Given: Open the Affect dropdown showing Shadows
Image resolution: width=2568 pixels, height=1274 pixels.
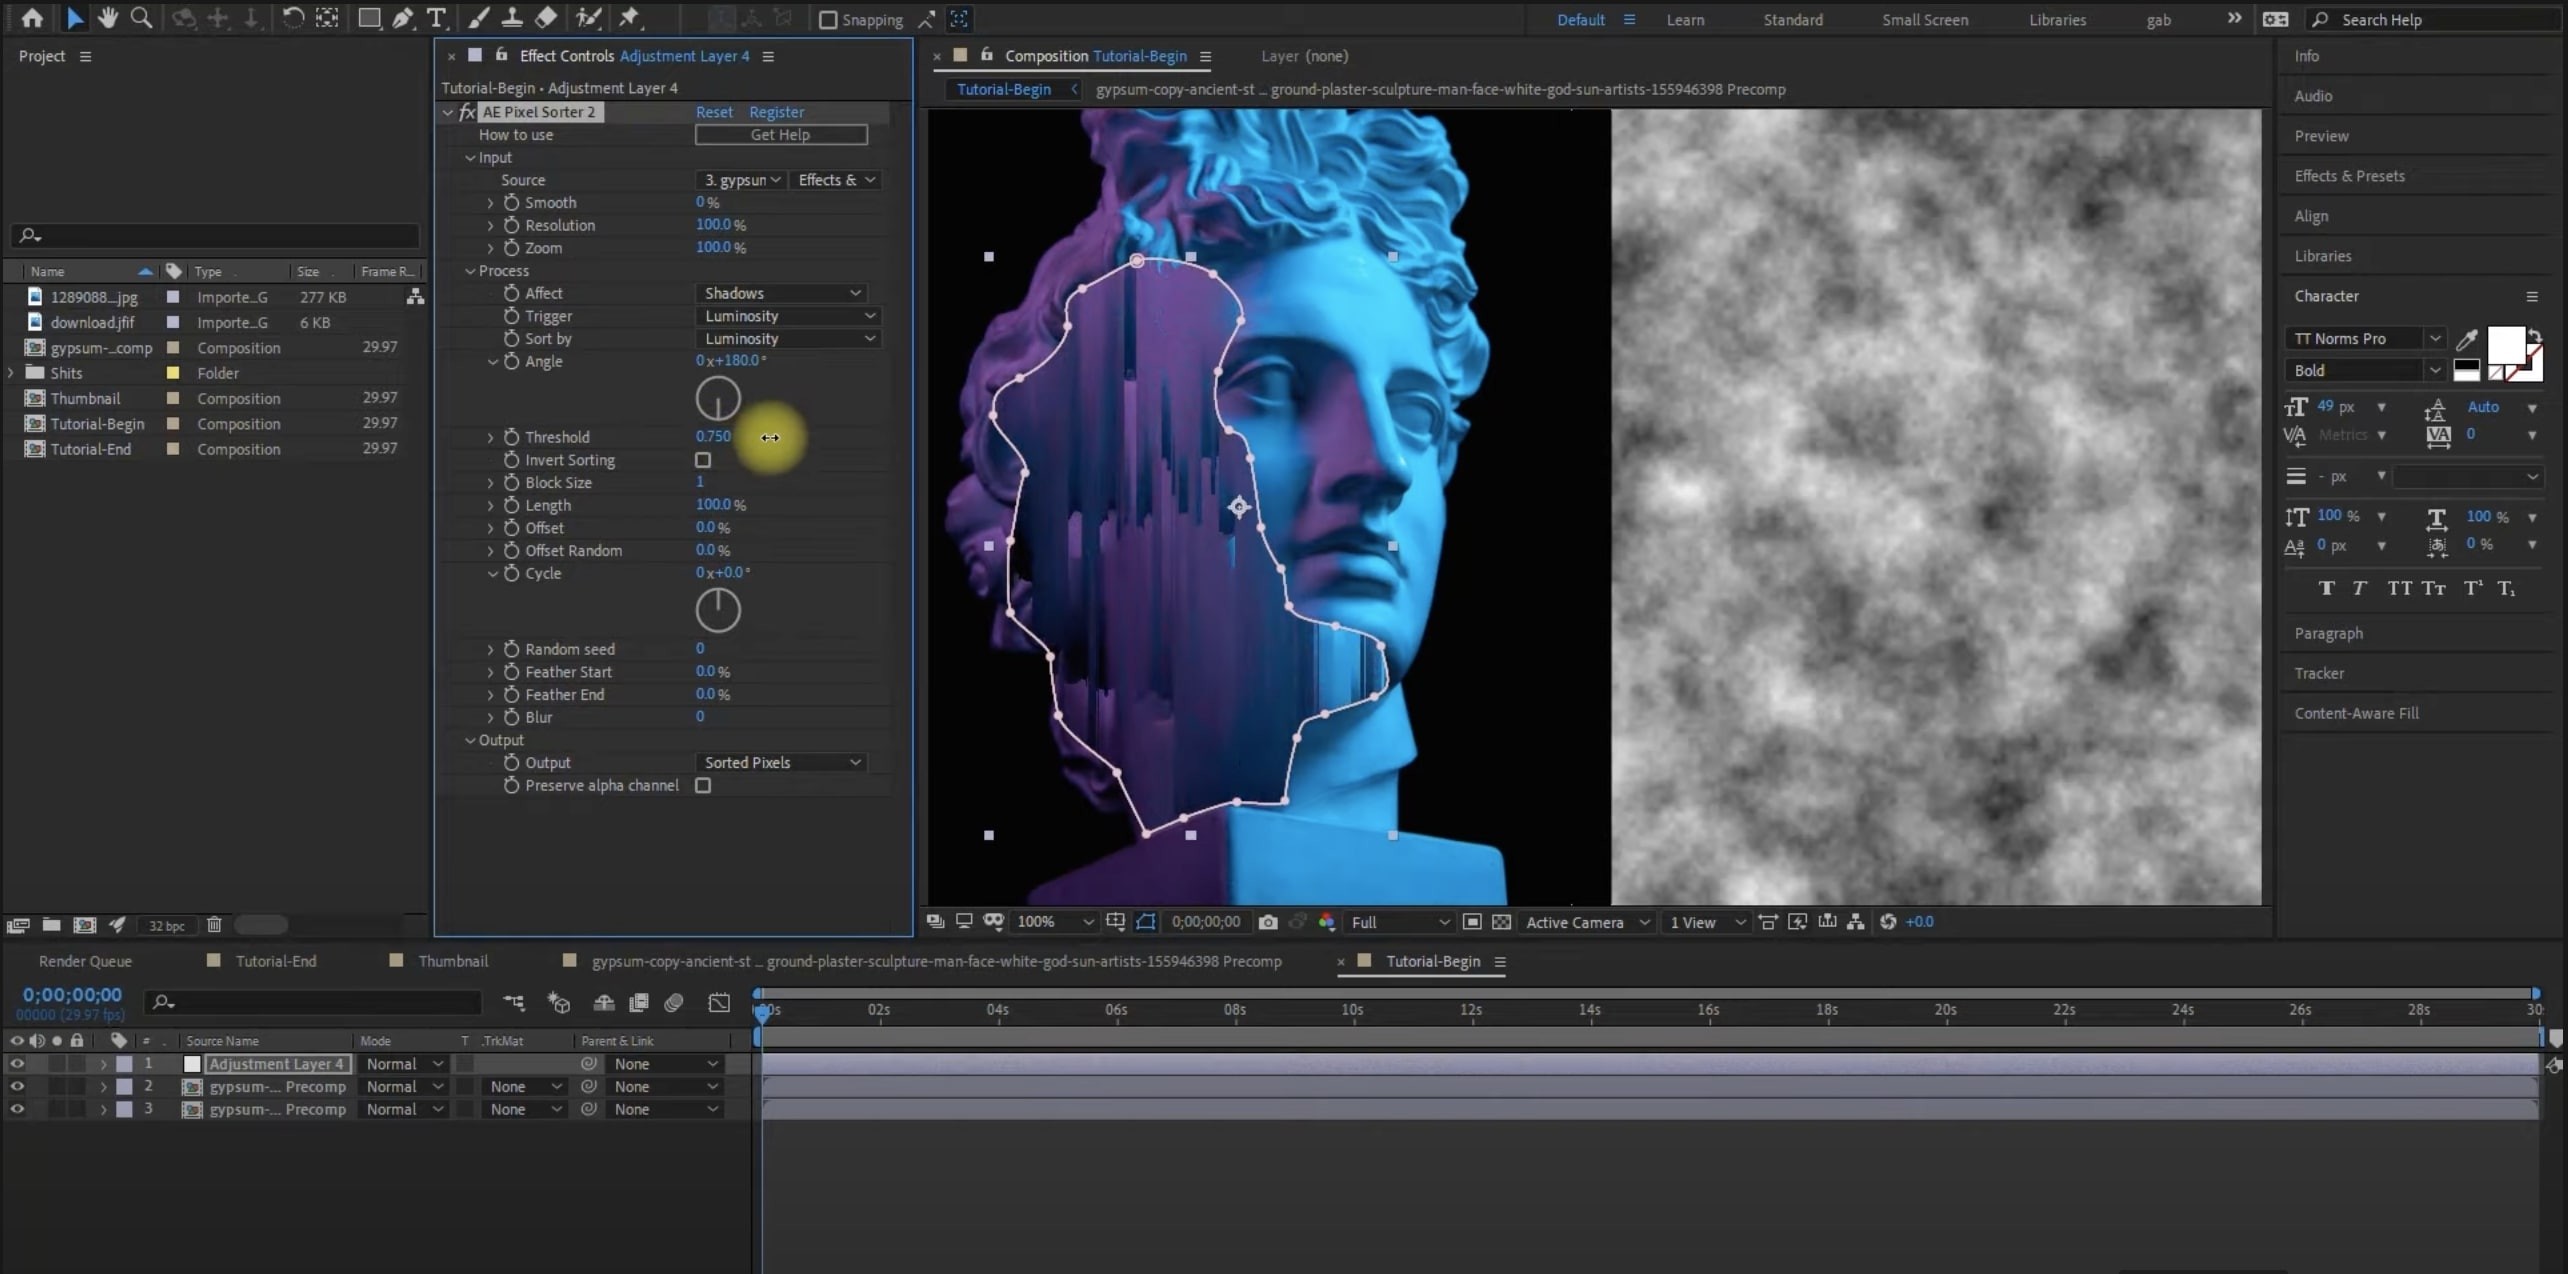Looking at the screenshot, I should (x=781, y=293).
